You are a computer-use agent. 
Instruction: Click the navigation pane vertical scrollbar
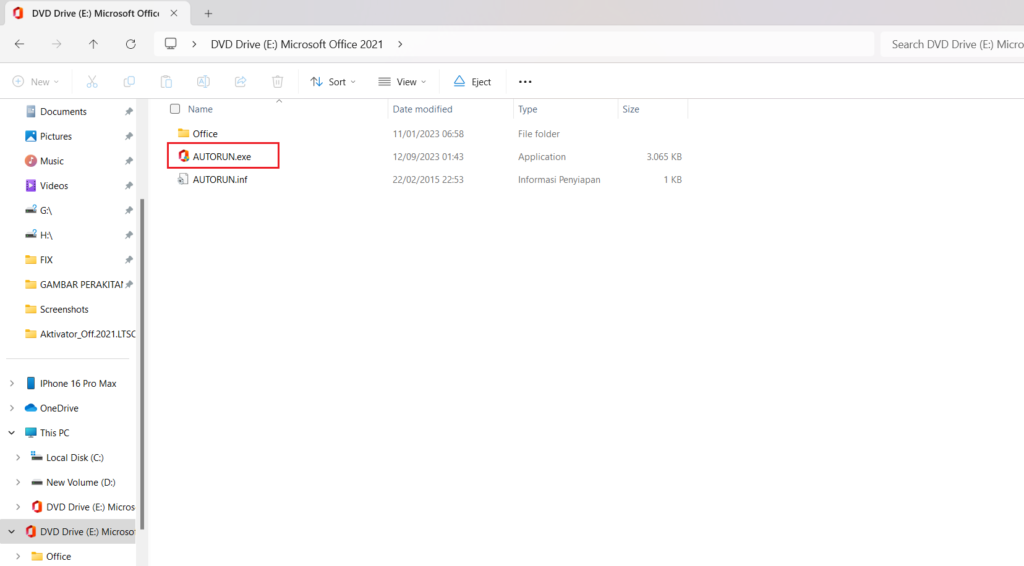[142, 363]
